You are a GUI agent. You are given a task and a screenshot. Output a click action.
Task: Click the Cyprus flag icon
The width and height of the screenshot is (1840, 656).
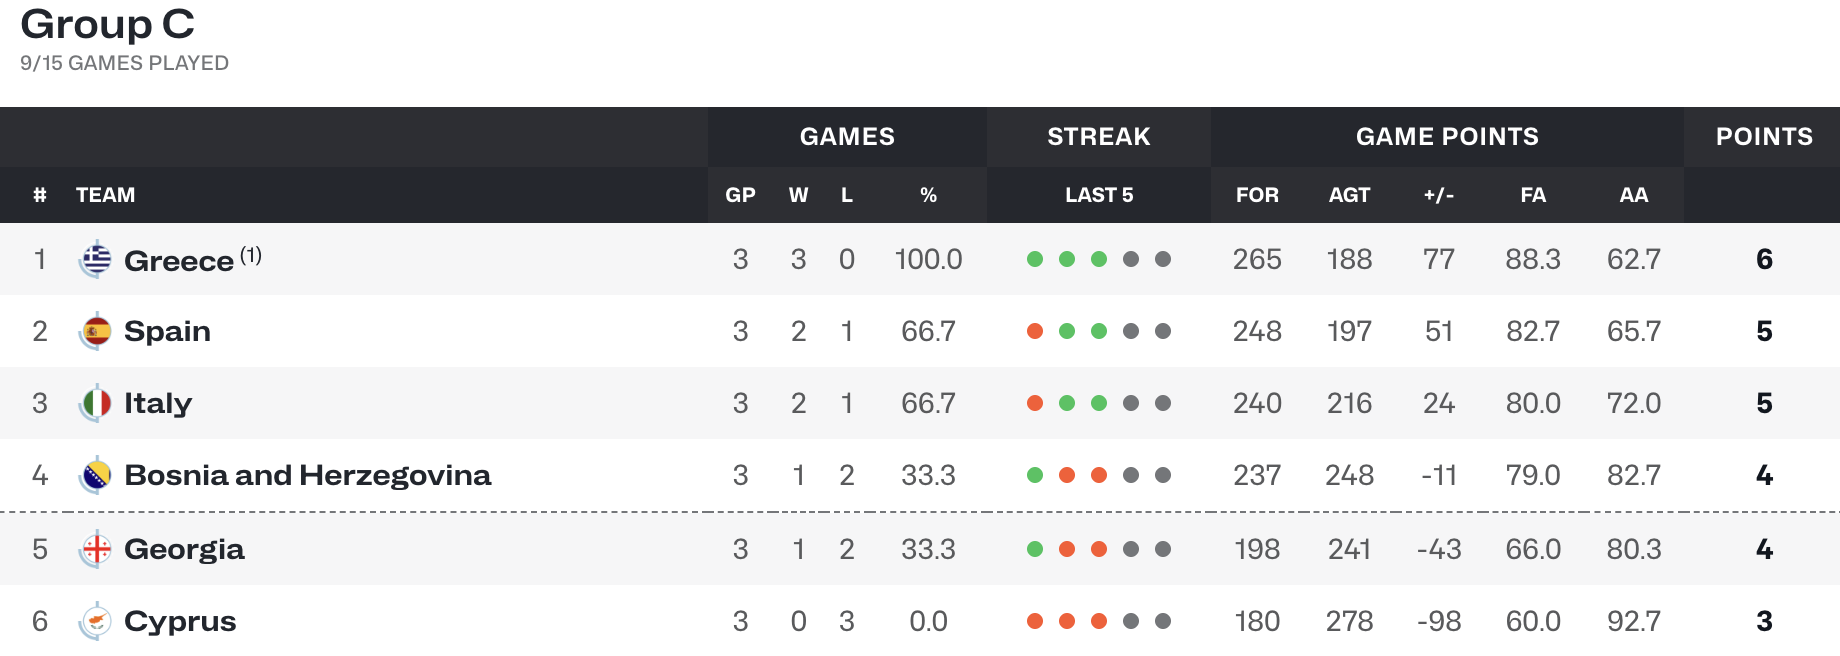(x=96, y=621)
